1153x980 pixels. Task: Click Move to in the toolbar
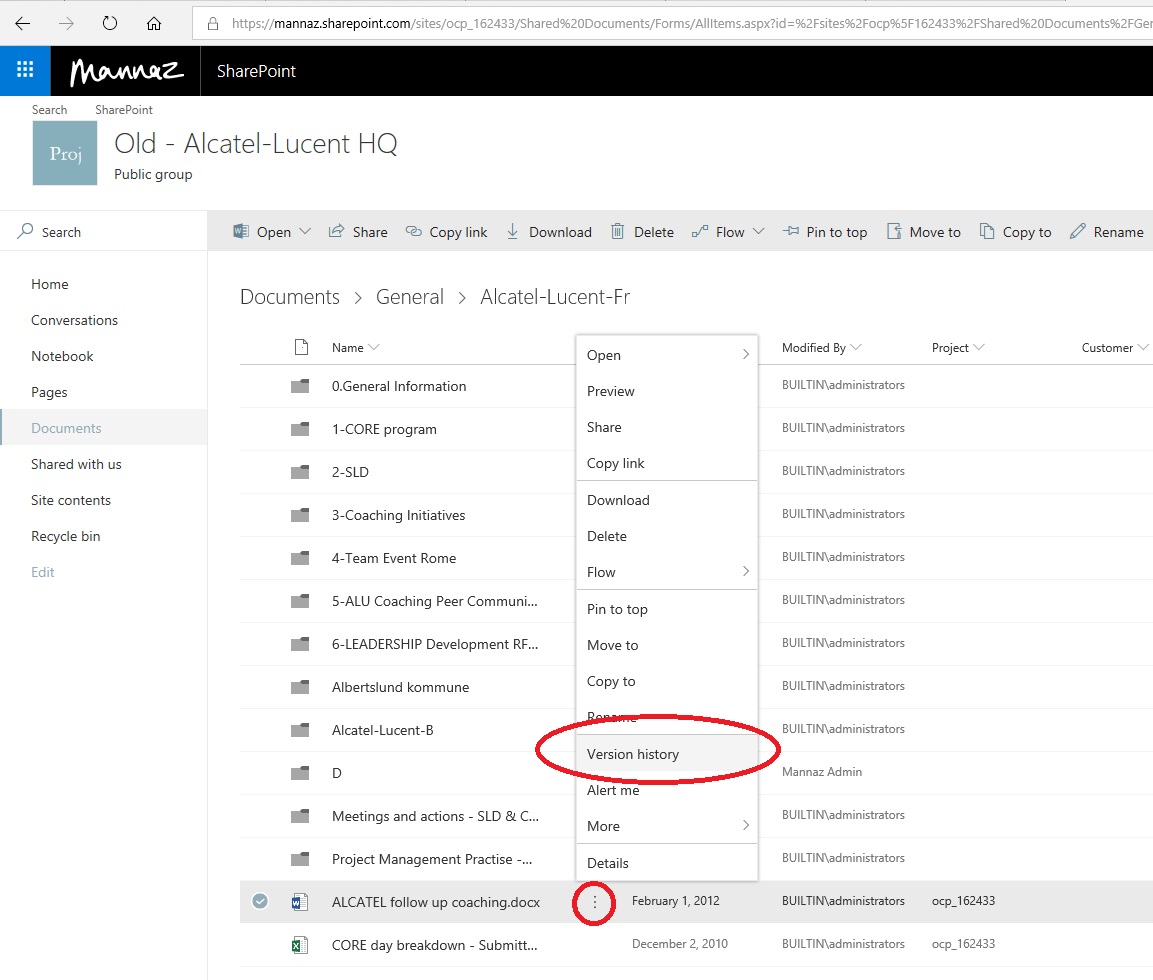(x=924, y=232)
